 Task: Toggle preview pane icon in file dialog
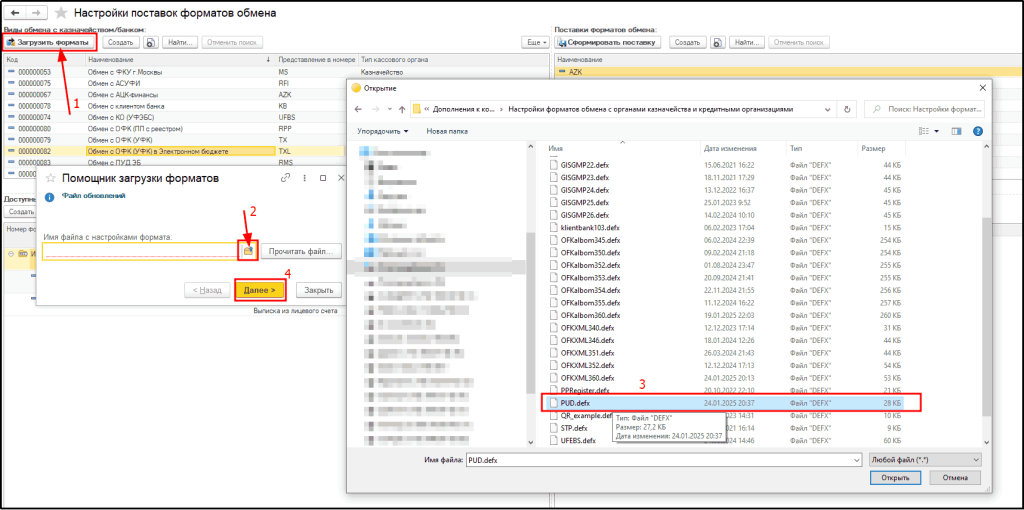pos(956,131)
